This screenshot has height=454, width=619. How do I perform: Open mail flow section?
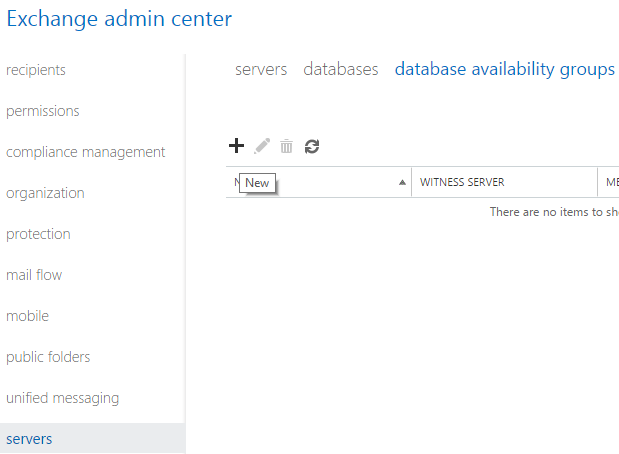click(x=34, y=275)
